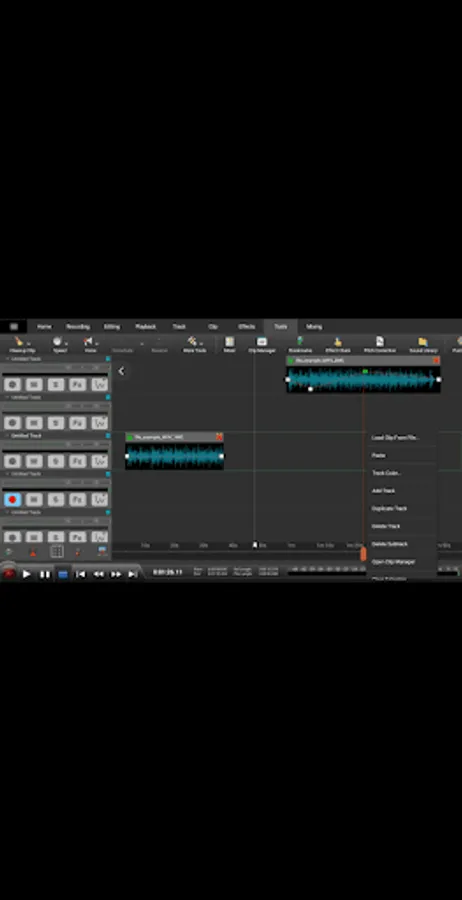This screenshot has width=462, height=900.
Task: Open automation curve for the third track
Action: [100, 461]
